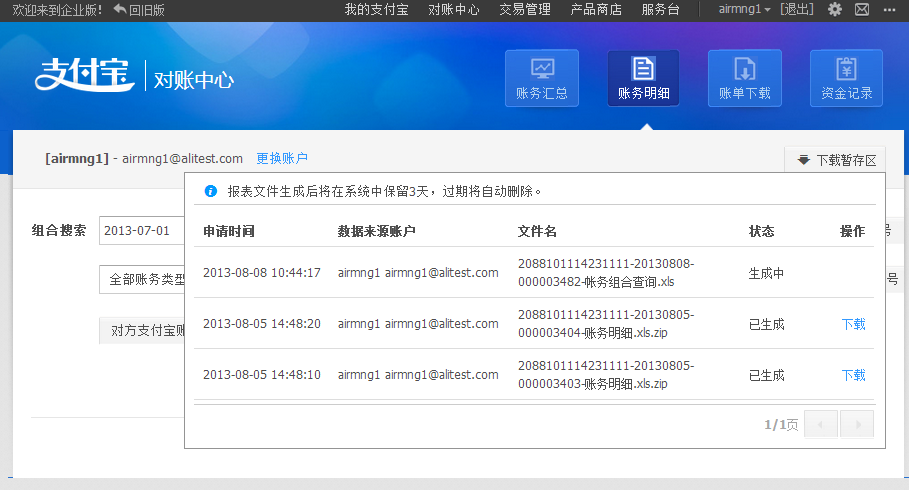The image size is (909, 490).
Task: Go to previous page arrow
Action: point(821,424)
